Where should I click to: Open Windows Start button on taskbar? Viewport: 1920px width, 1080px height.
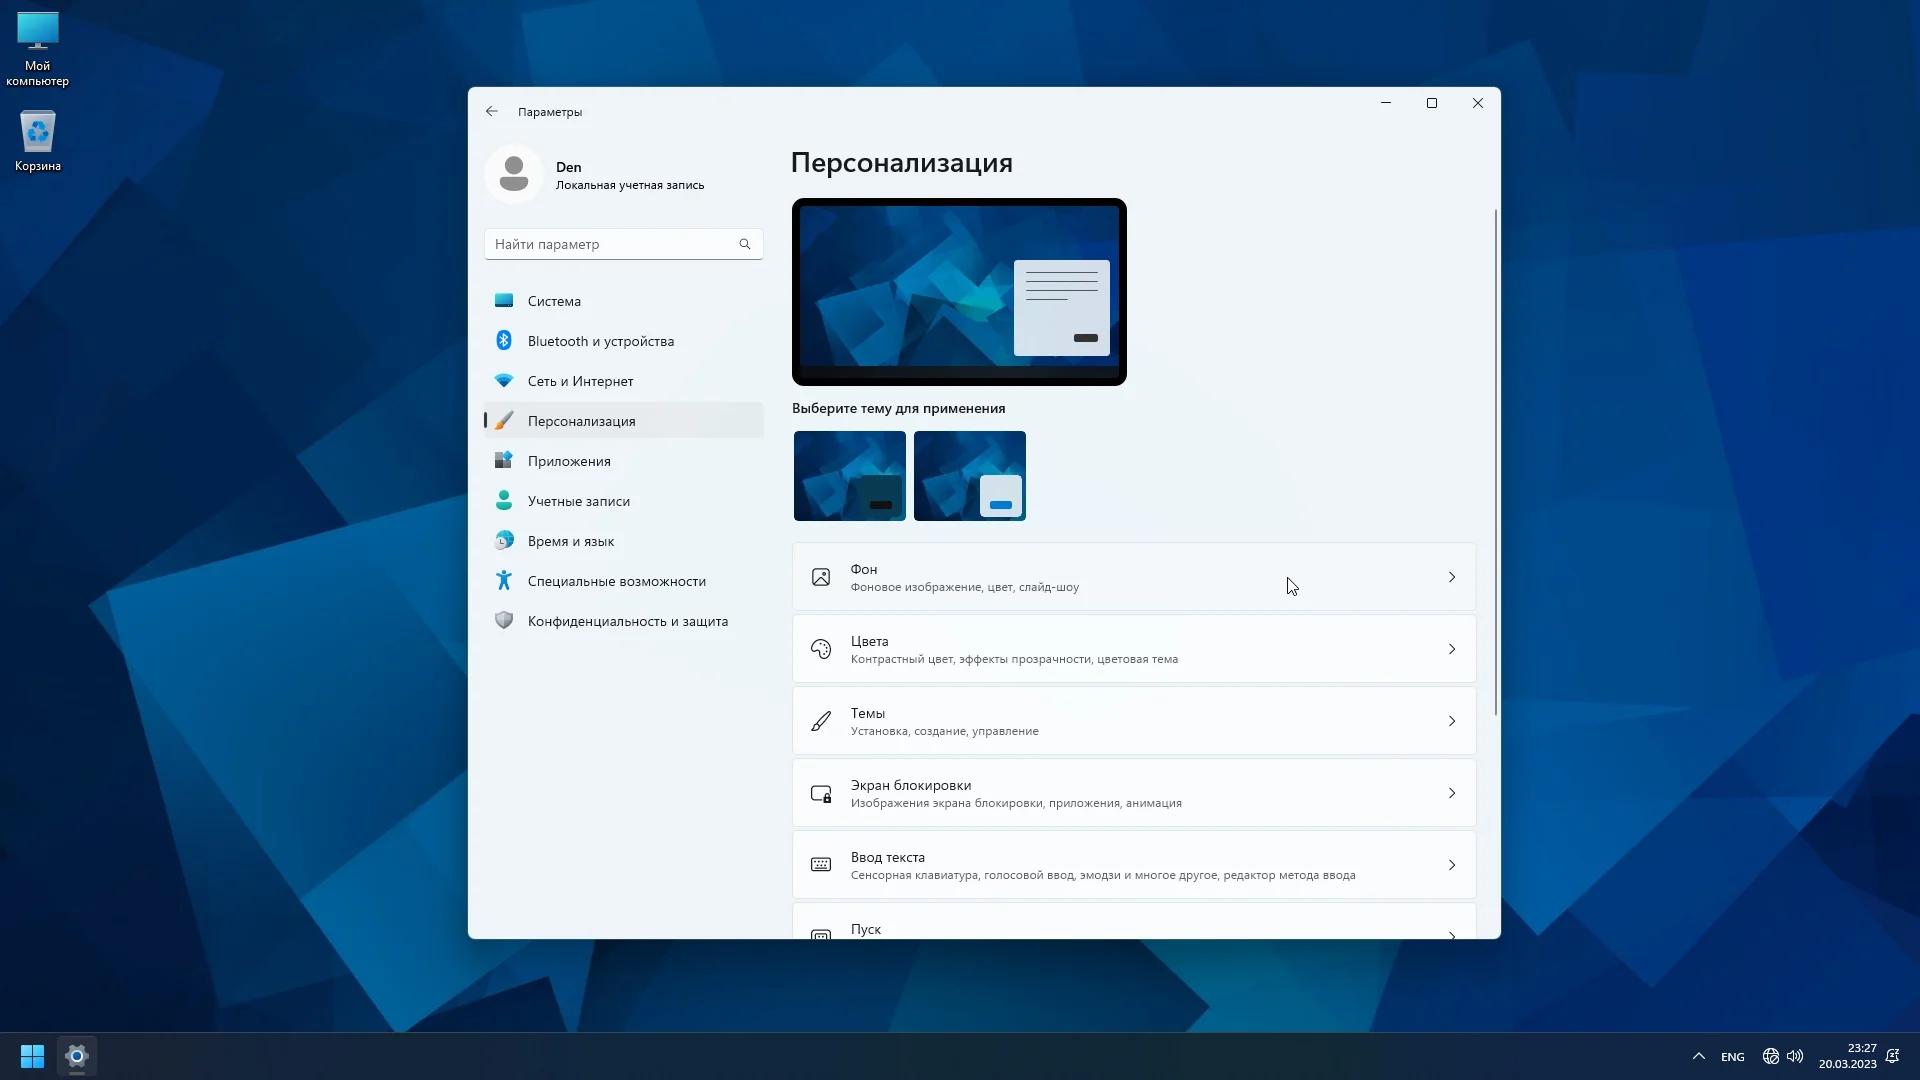tap(32, 1056)
